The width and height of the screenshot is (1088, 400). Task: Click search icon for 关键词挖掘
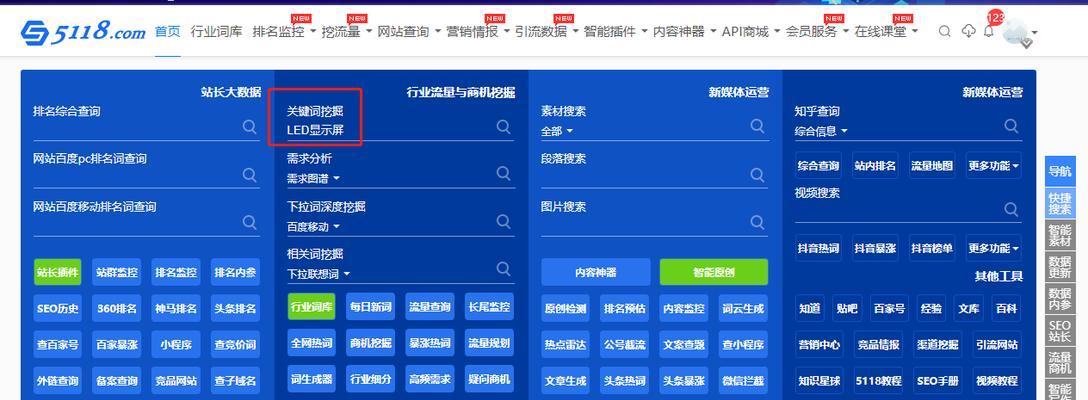tap(504, 126)
